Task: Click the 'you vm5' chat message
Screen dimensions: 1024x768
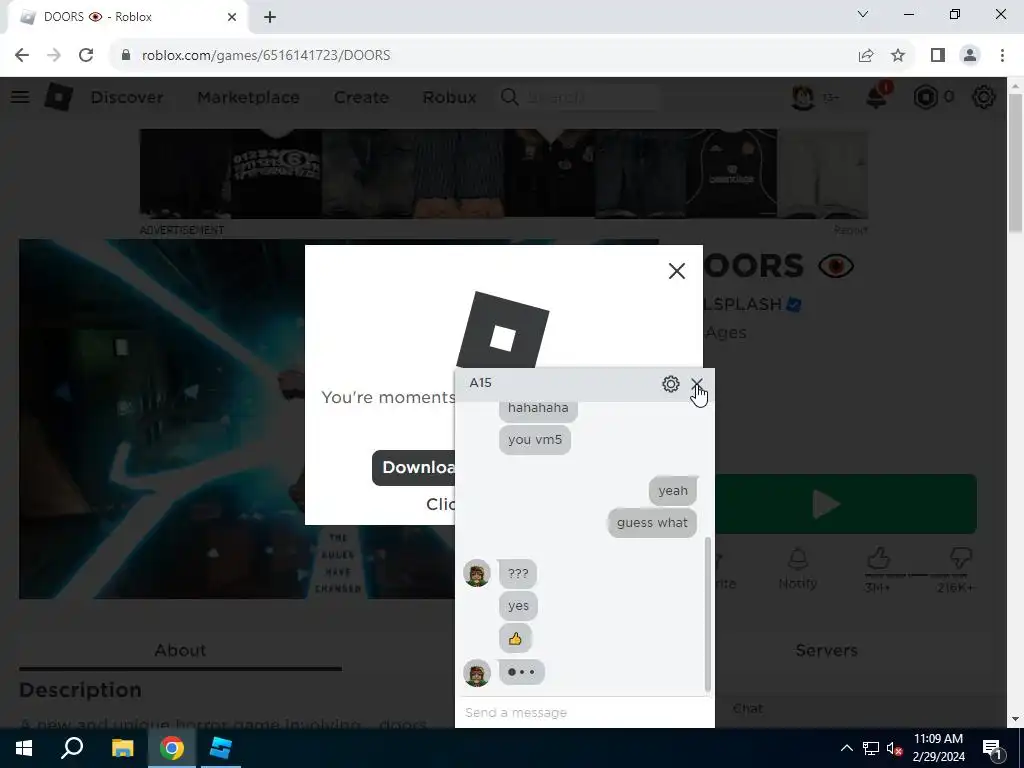Action: tap(535, 440)
